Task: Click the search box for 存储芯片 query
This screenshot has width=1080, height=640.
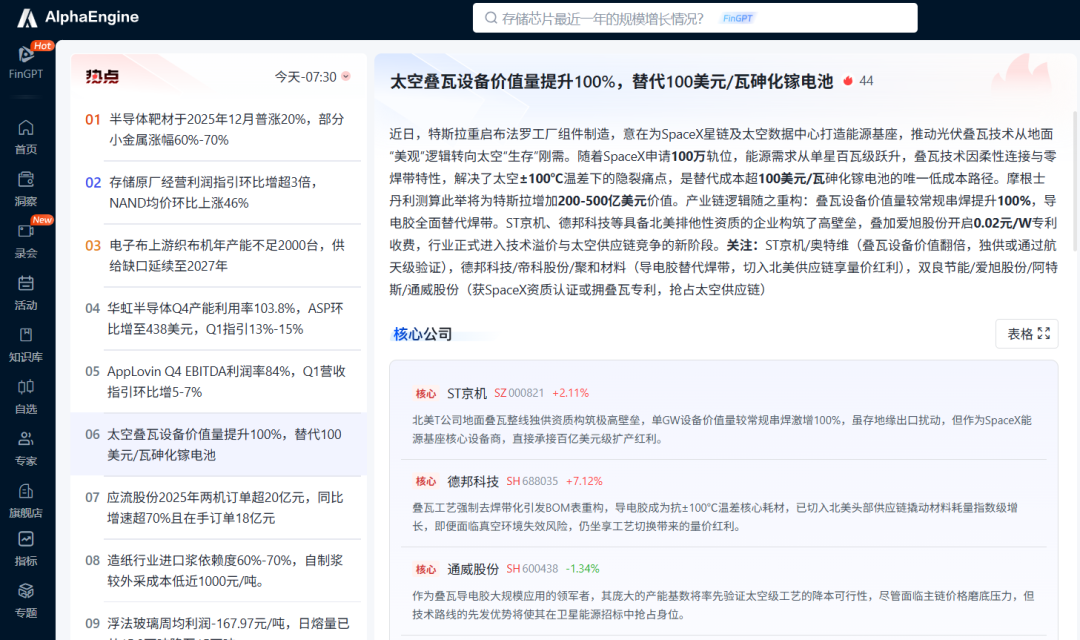Action: click(x=694, y=18)
